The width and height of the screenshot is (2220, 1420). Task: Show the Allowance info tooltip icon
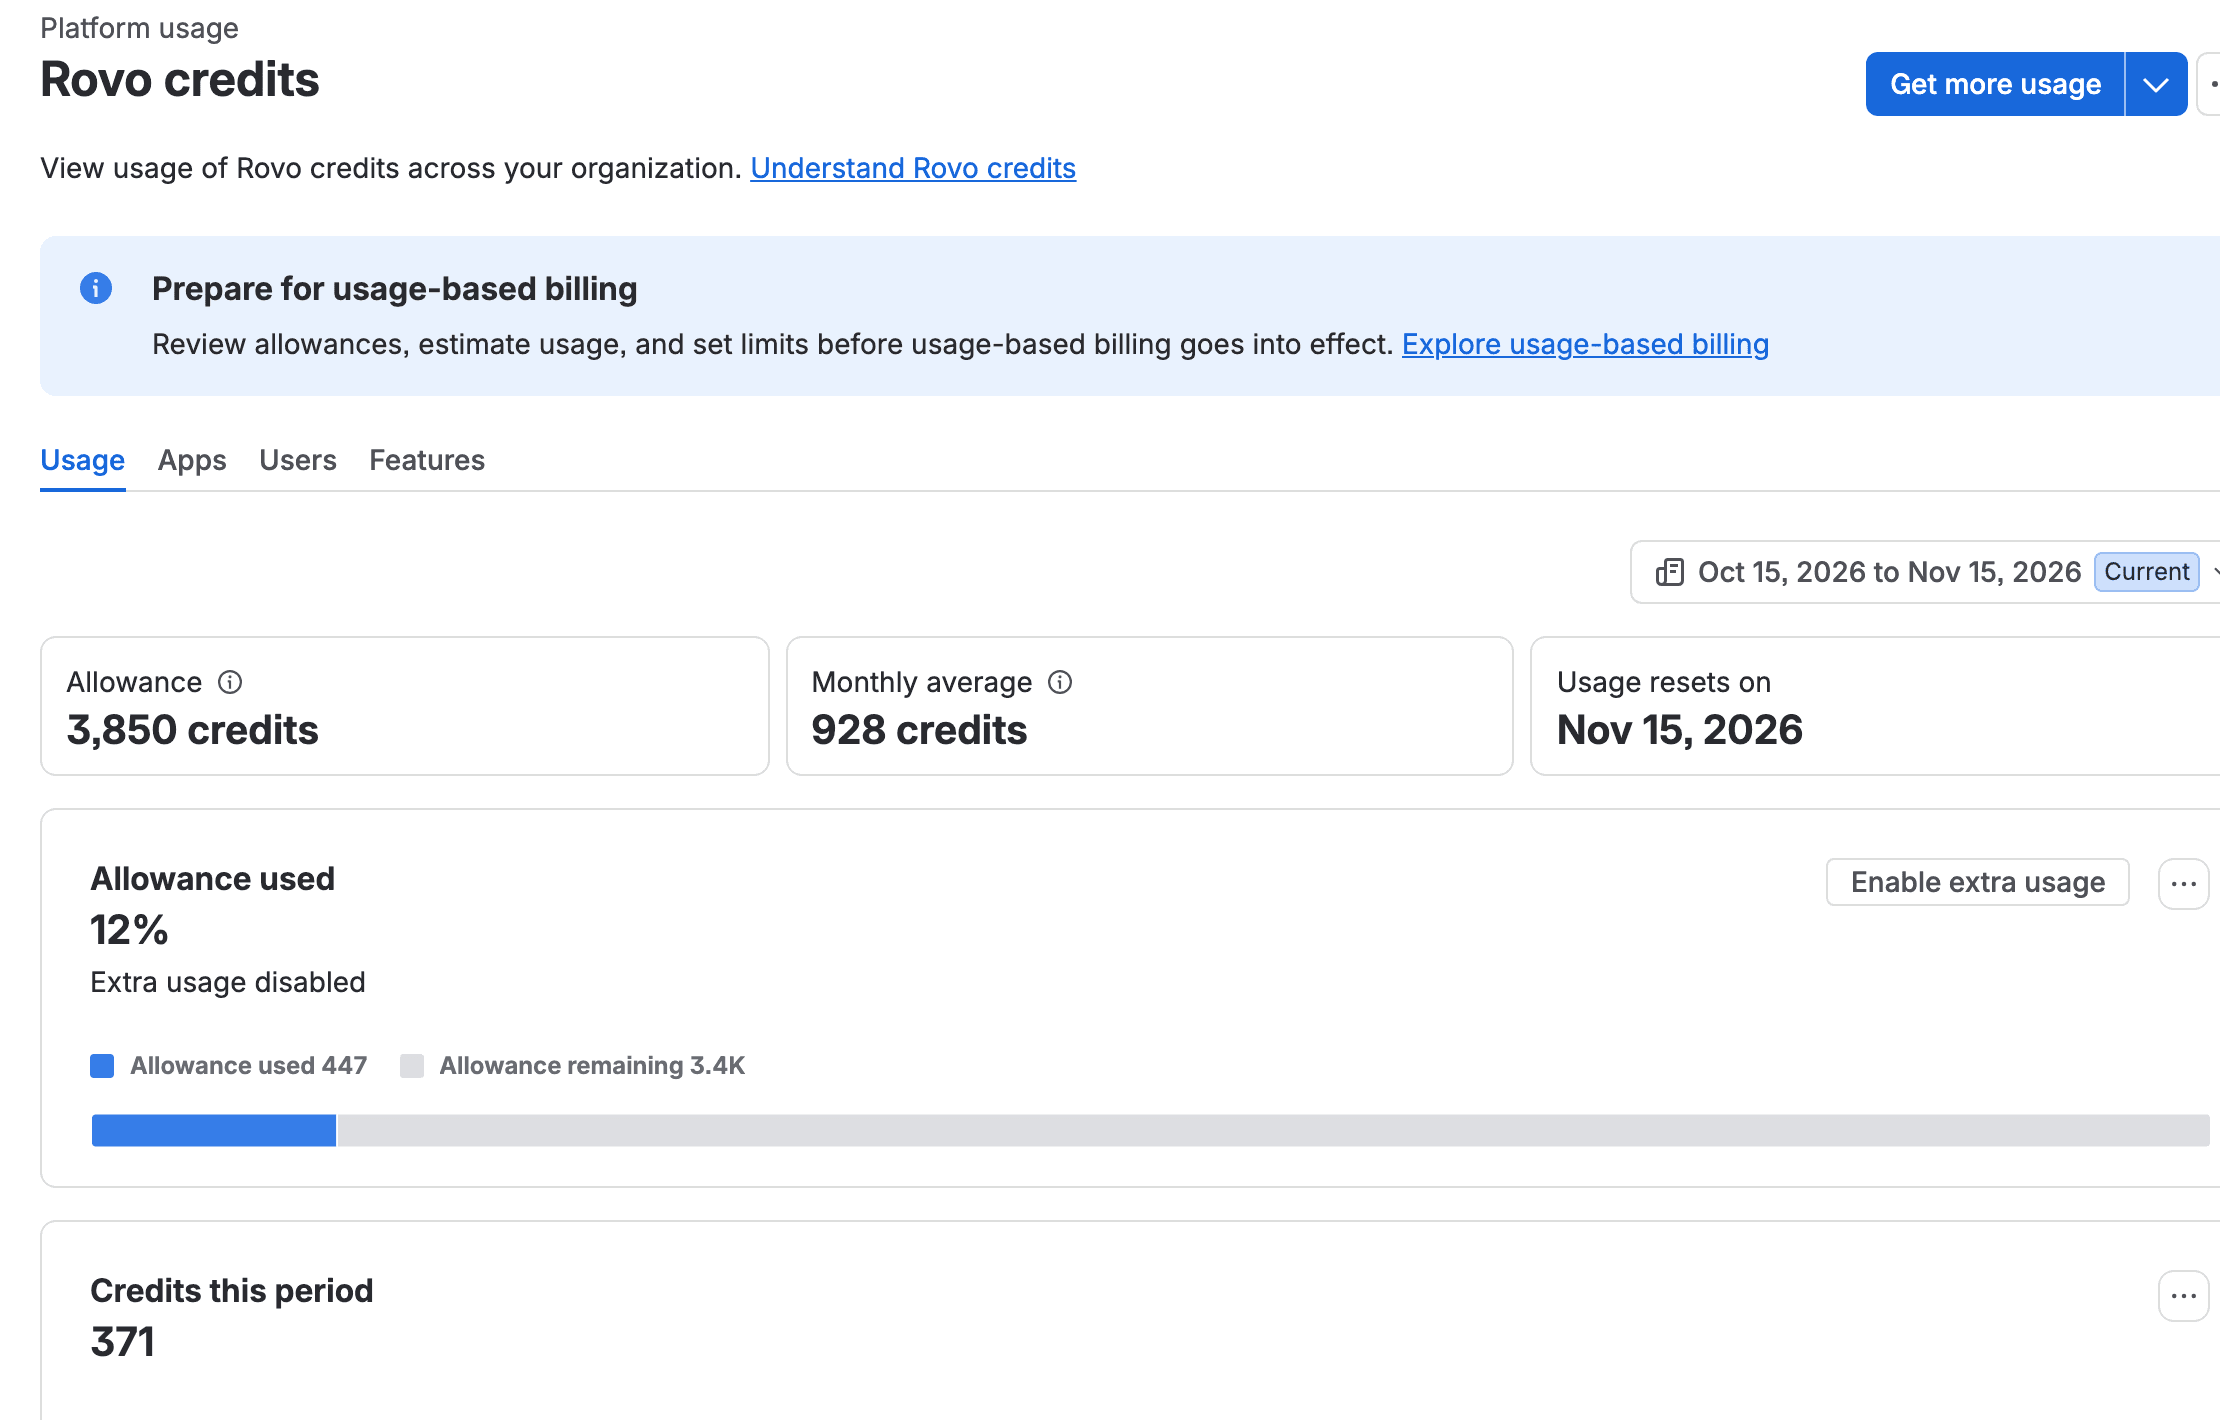(x=230, y=682)
